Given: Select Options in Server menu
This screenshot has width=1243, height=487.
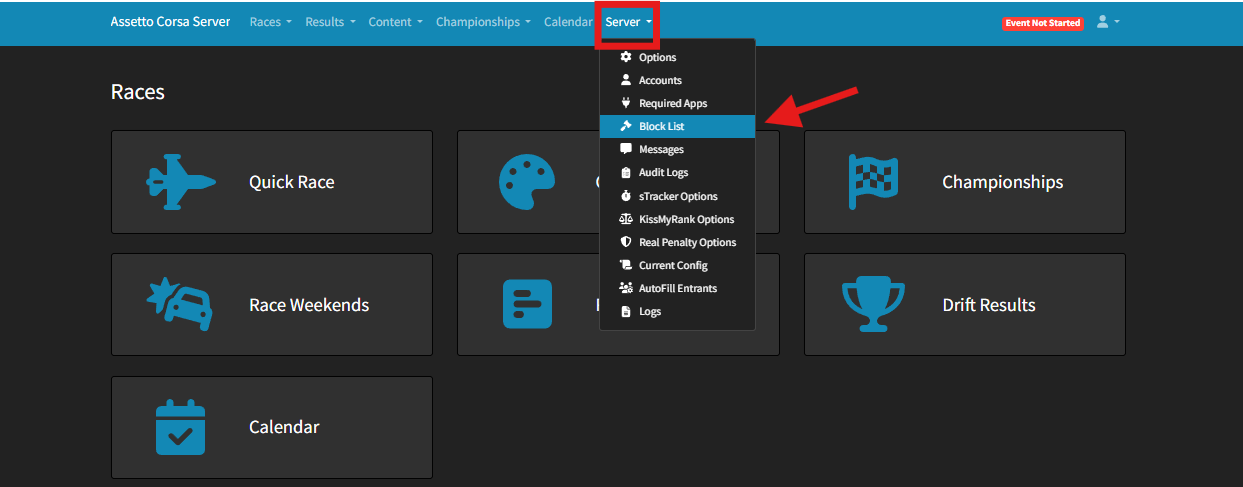Looking at the screenshot, I should [x=677, y=58].
